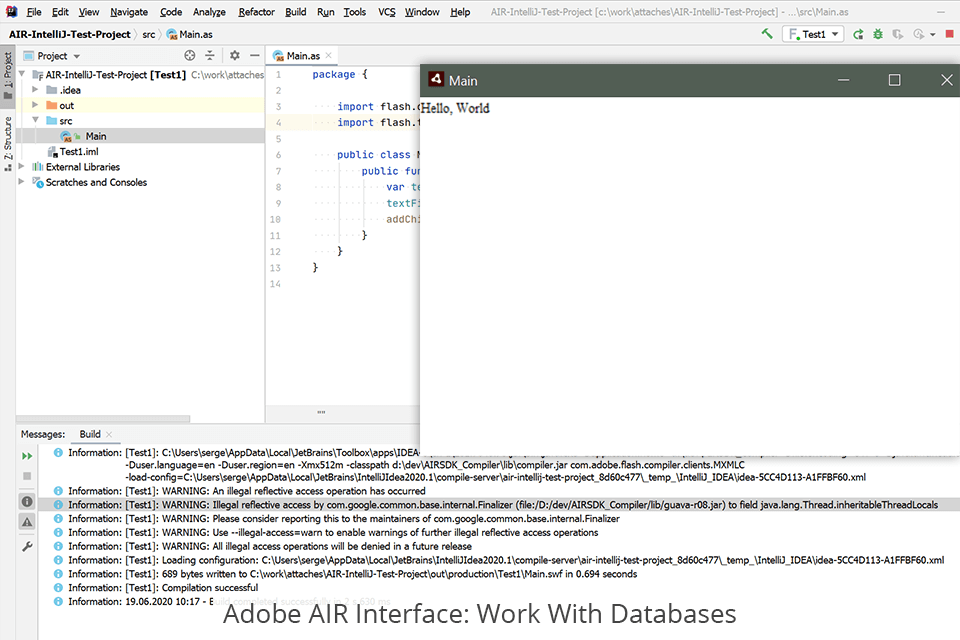Expand External Libraries node
960x640 pixels.
tap(21, 167)
